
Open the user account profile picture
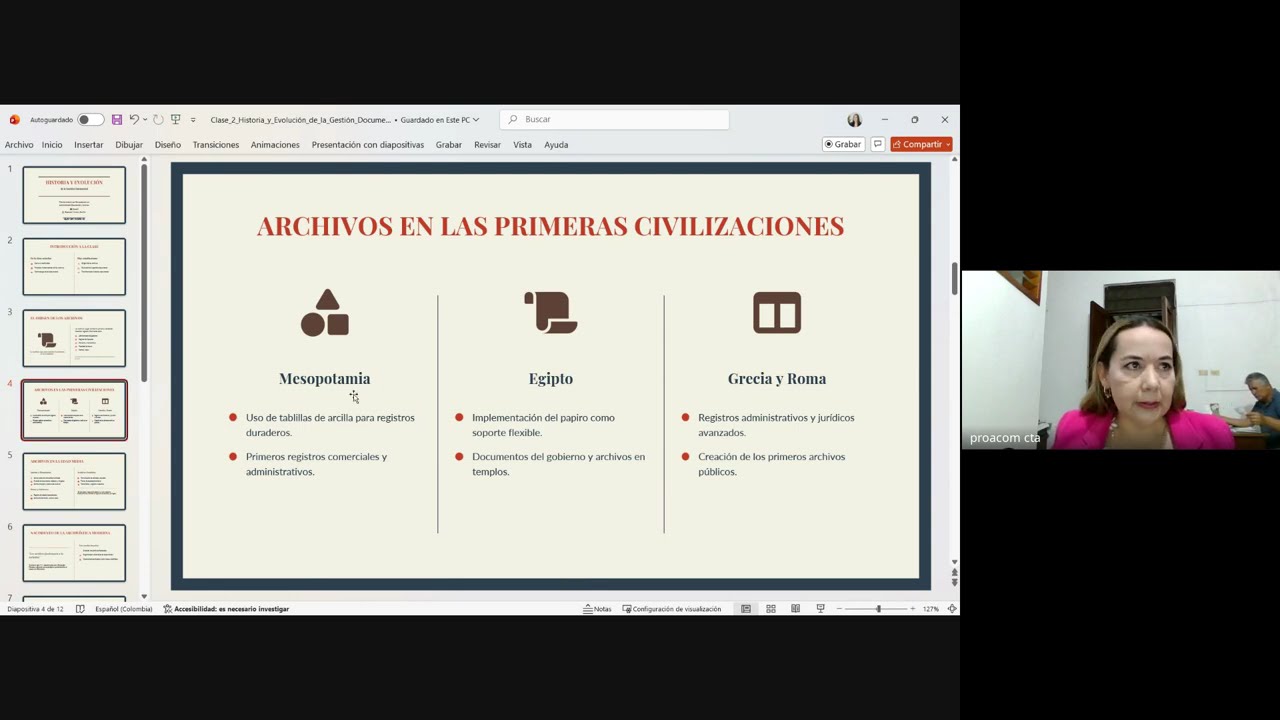coord(854,120)
